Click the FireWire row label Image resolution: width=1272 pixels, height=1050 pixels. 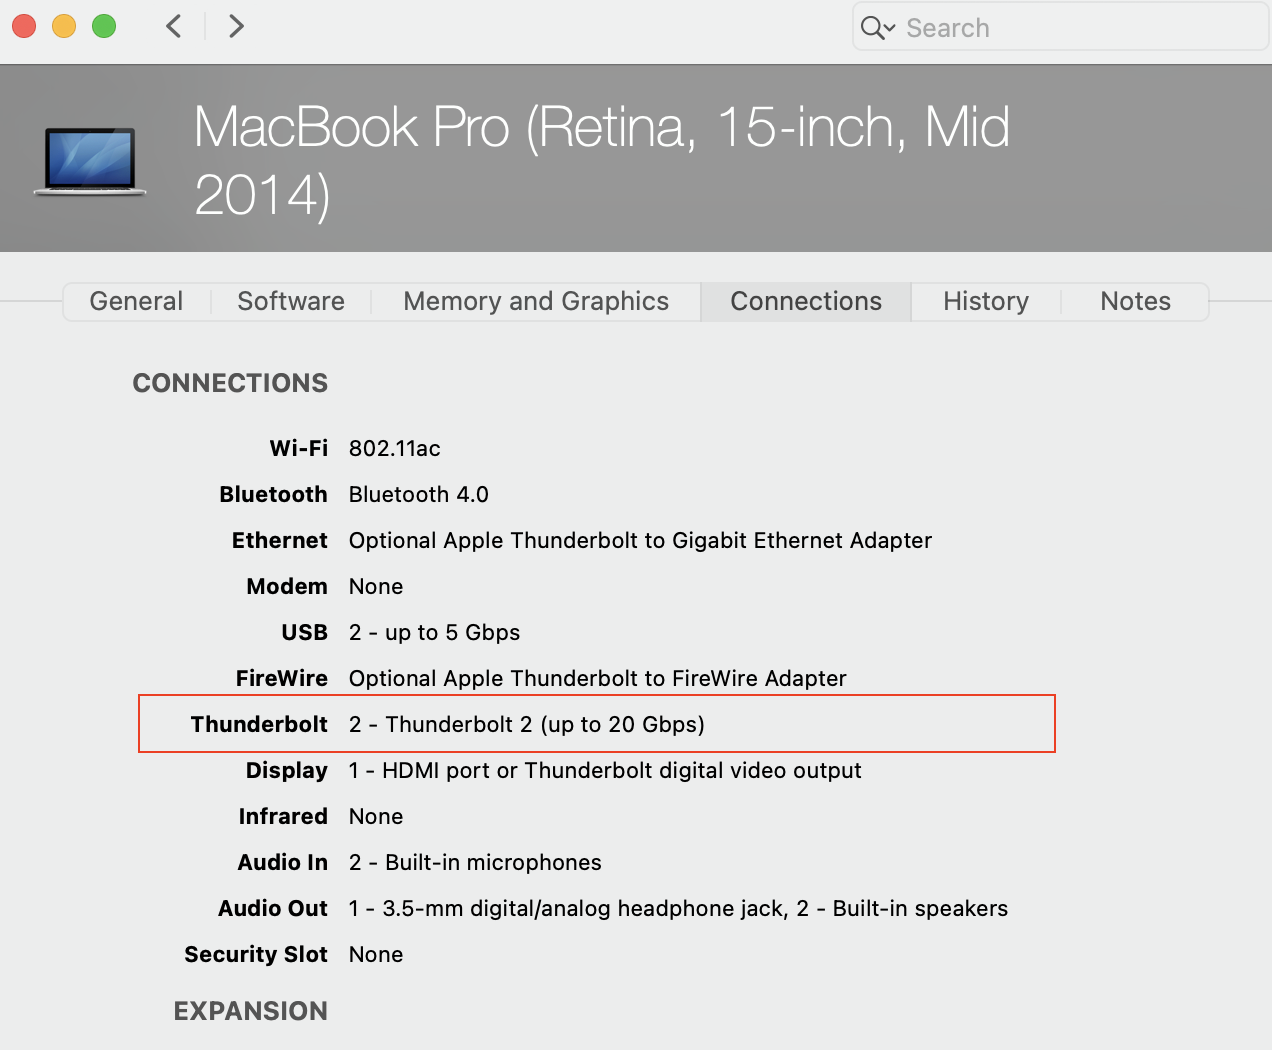pyautogui.click(x=282, y=678)
